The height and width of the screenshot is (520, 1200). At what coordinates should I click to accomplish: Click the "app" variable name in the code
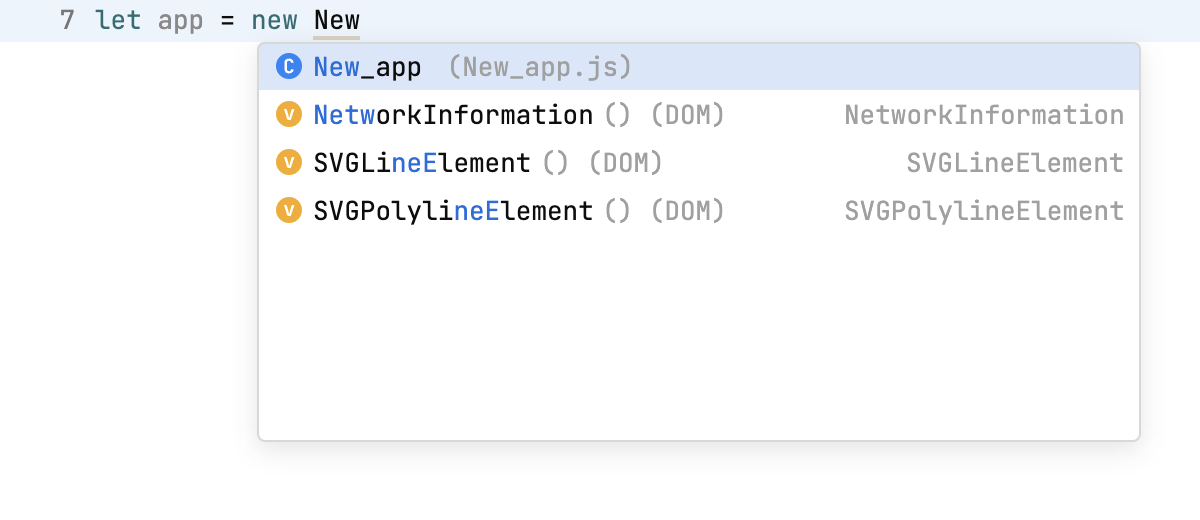pyautogui.click(x=181, y=20)
